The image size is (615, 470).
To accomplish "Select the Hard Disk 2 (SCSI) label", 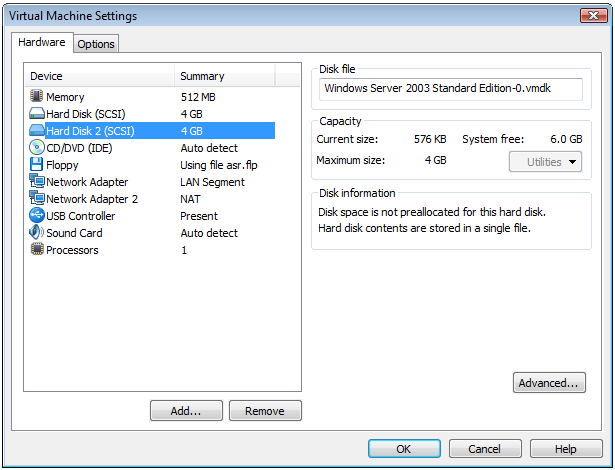I will pos(90,131).
